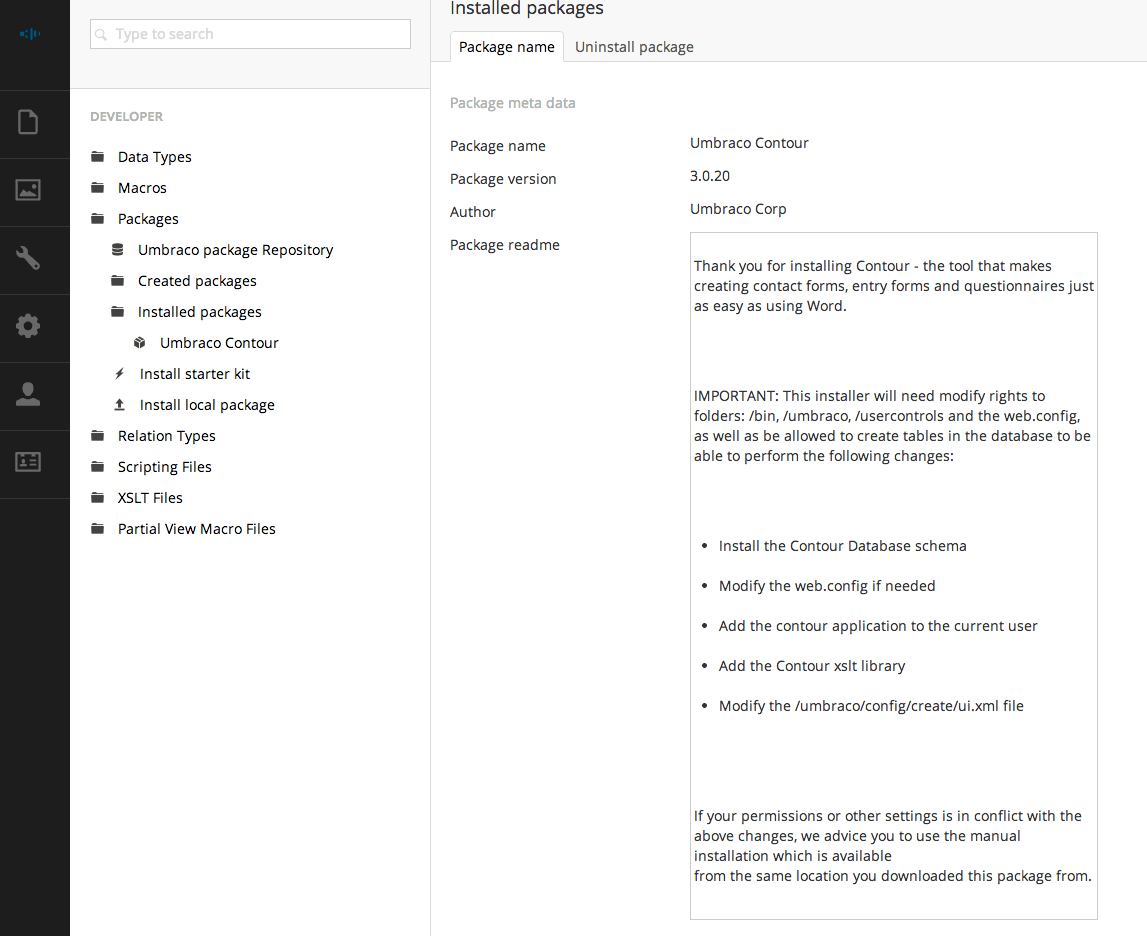
Task: Select Umbraco Contour installed package
Action: point(219,343)
